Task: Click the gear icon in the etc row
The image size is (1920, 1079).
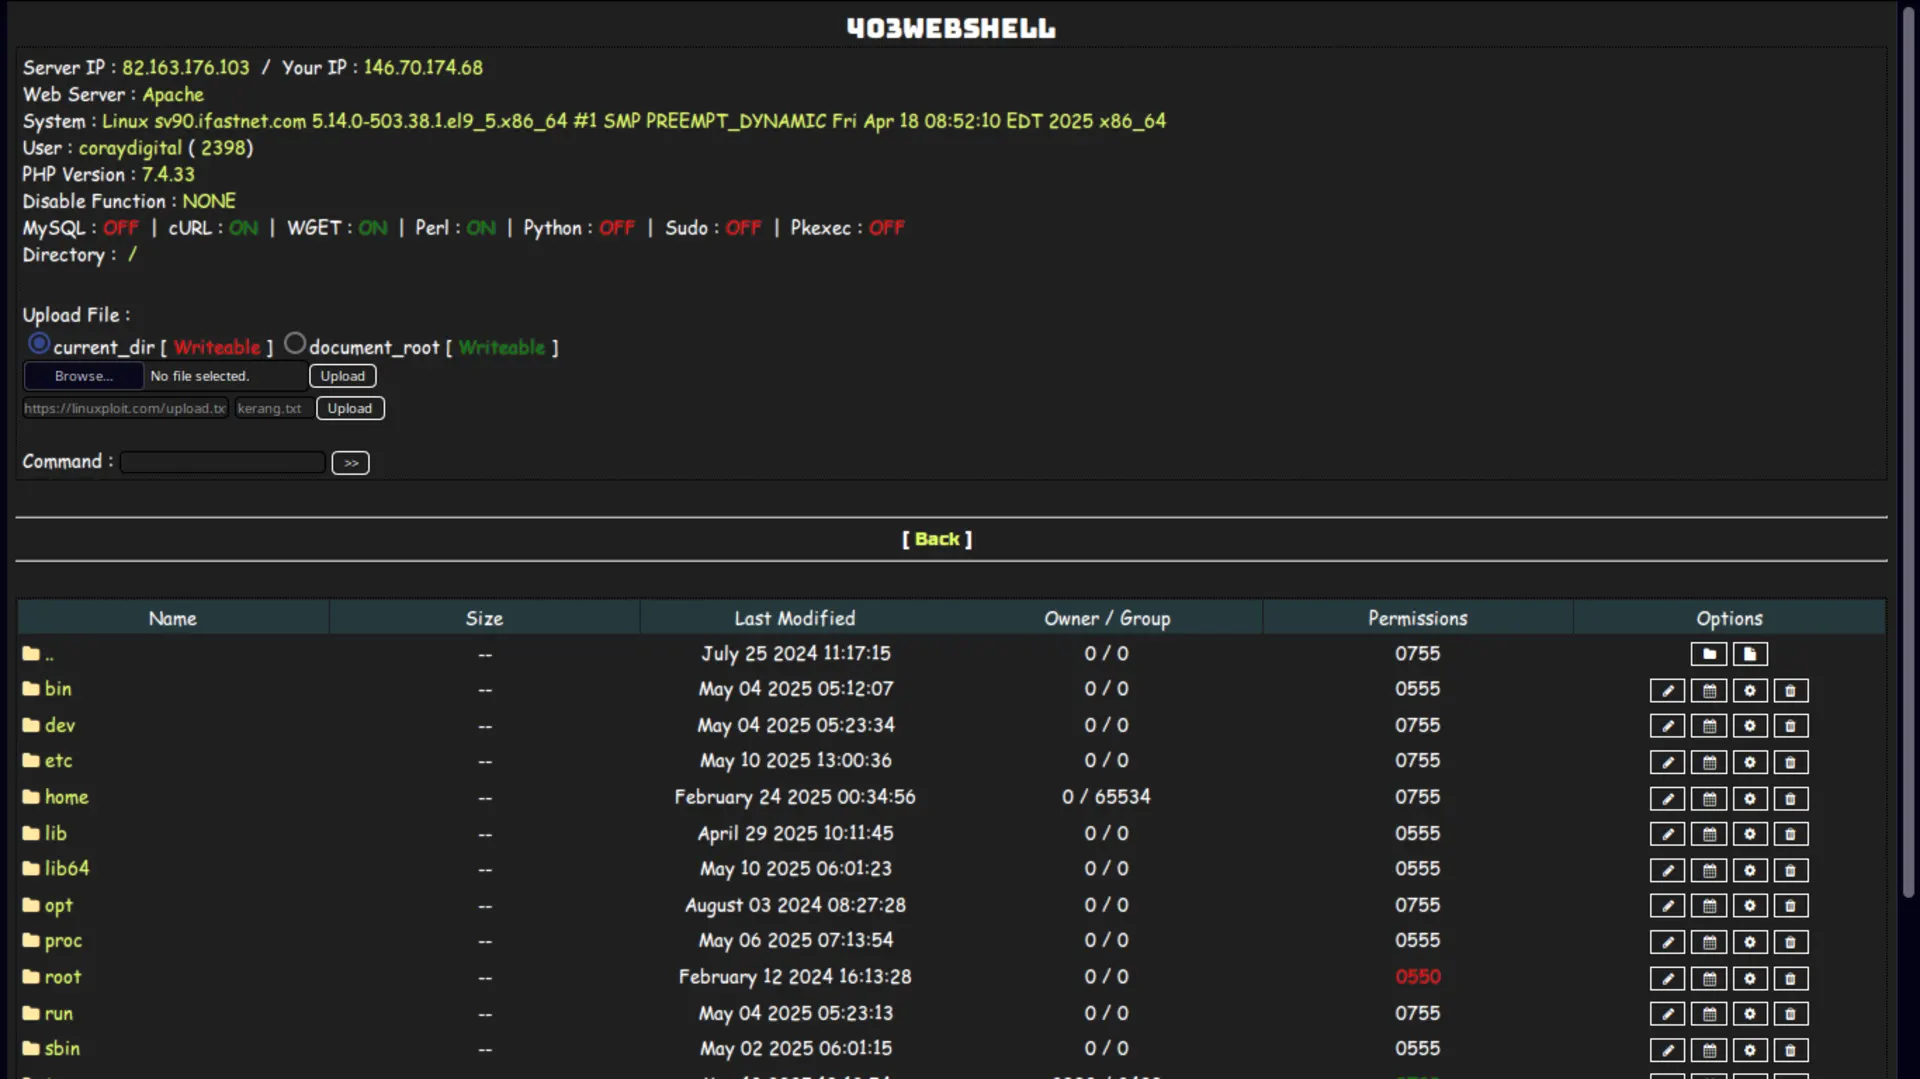Action: [x=1750, y=762]
